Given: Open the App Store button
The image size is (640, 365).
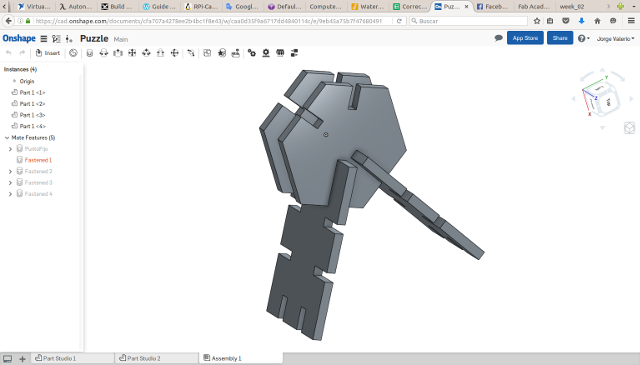Looking at the screenshot, I should (525, 38).
